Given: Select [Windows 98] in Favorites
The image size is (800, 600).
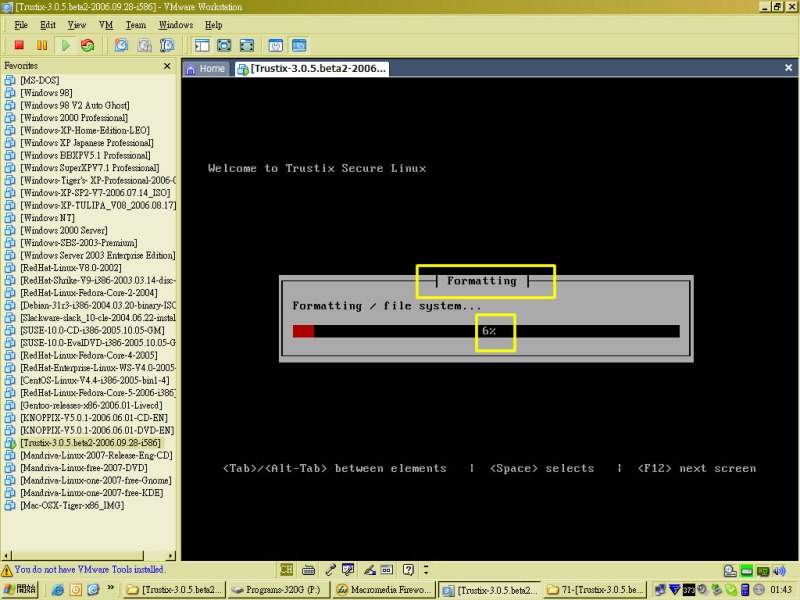Looking at the screenshot, I should point(46,93).
